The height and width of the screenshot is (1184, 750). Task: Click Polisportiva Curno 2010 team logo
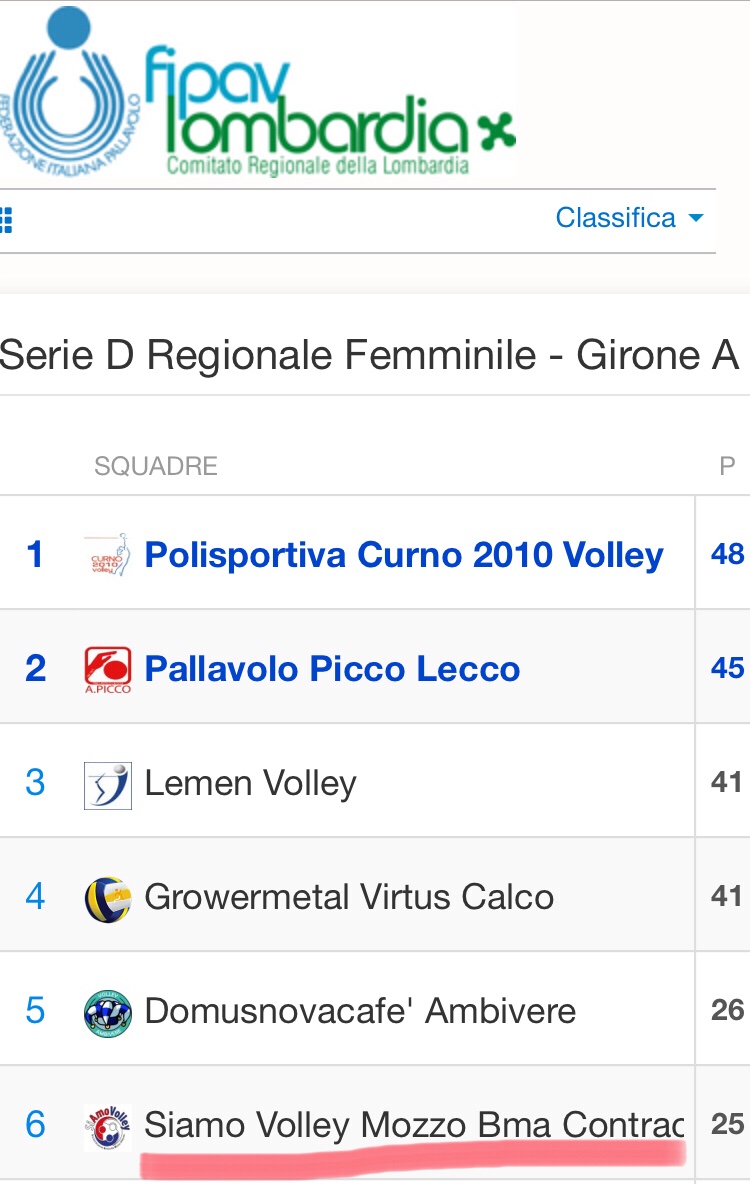tap(107, 555)
